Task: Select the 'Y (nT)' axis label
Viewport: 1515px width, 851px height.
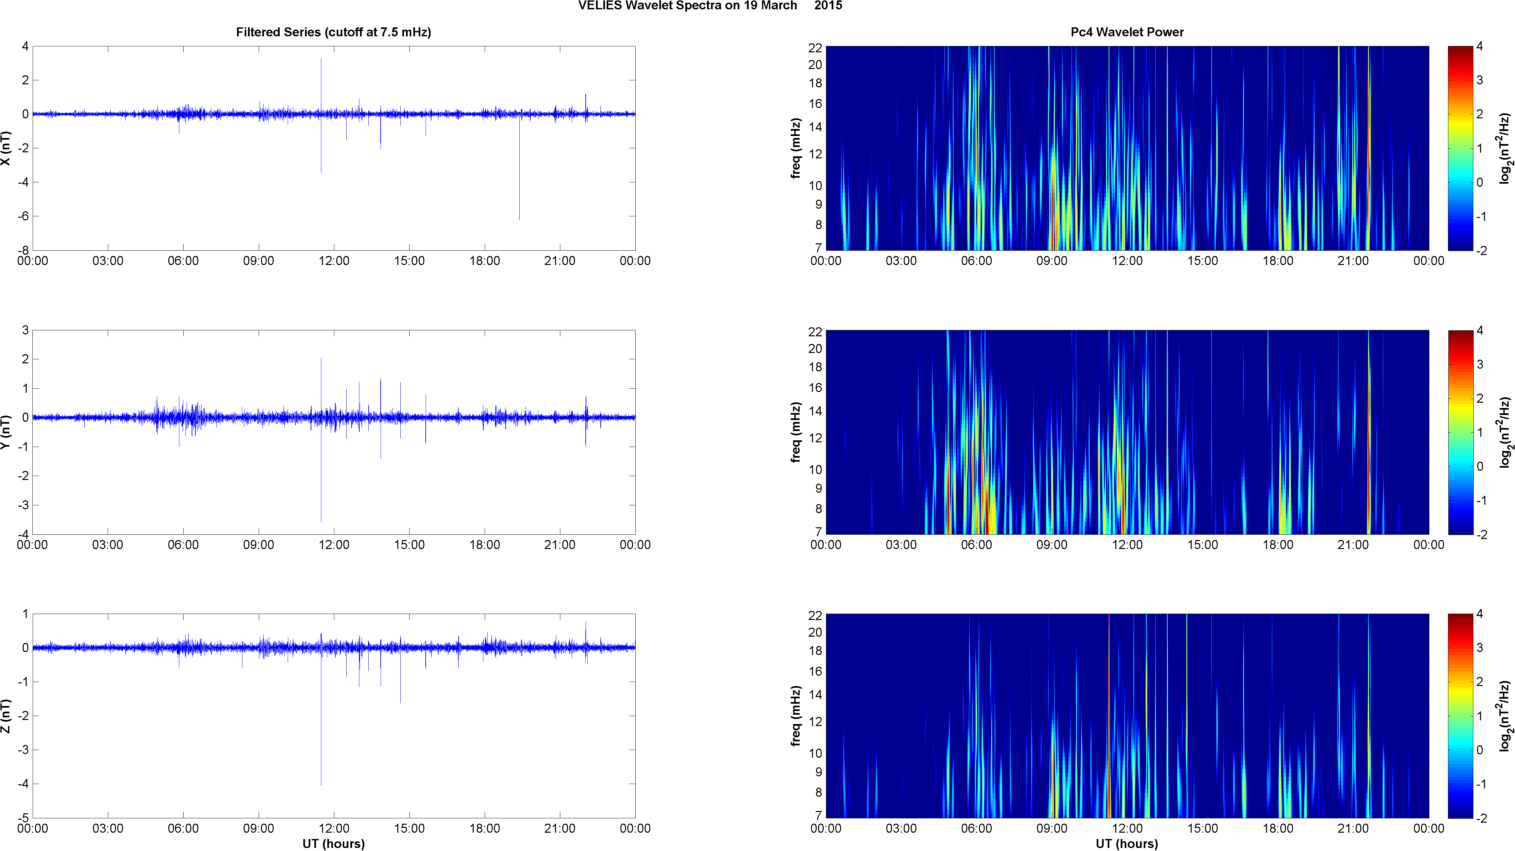Action: (x=6, y=432)
